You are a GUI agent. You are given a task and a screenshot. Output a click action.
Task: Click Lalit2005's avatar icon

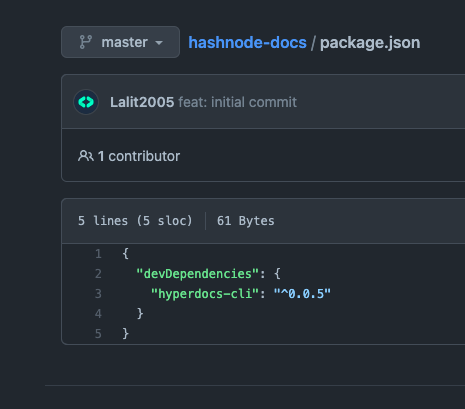click(x=86, y=102)
